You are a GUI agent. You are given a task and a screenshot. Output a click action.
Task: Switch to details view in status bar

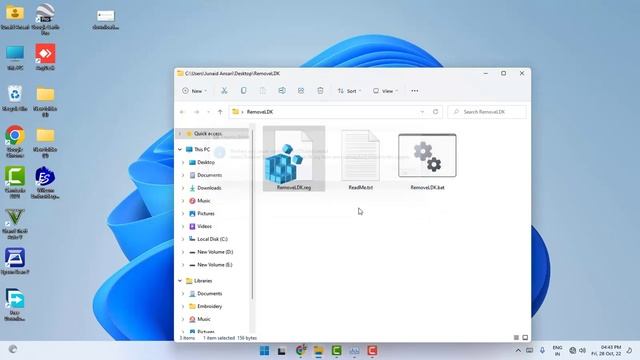[x=516, y=338]
